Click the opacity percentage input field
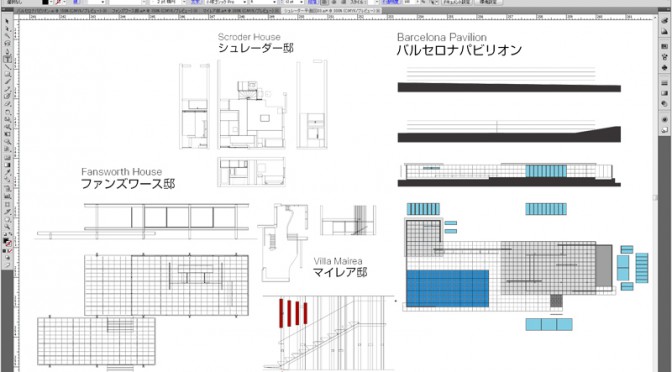 (x=409, y=2)
